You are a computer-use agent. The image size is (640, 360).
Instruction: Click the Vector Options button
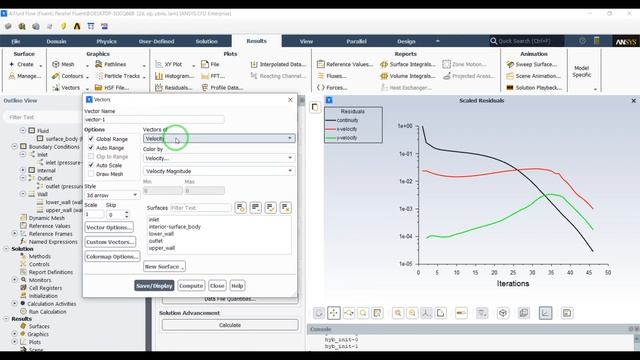click(109, 227)
